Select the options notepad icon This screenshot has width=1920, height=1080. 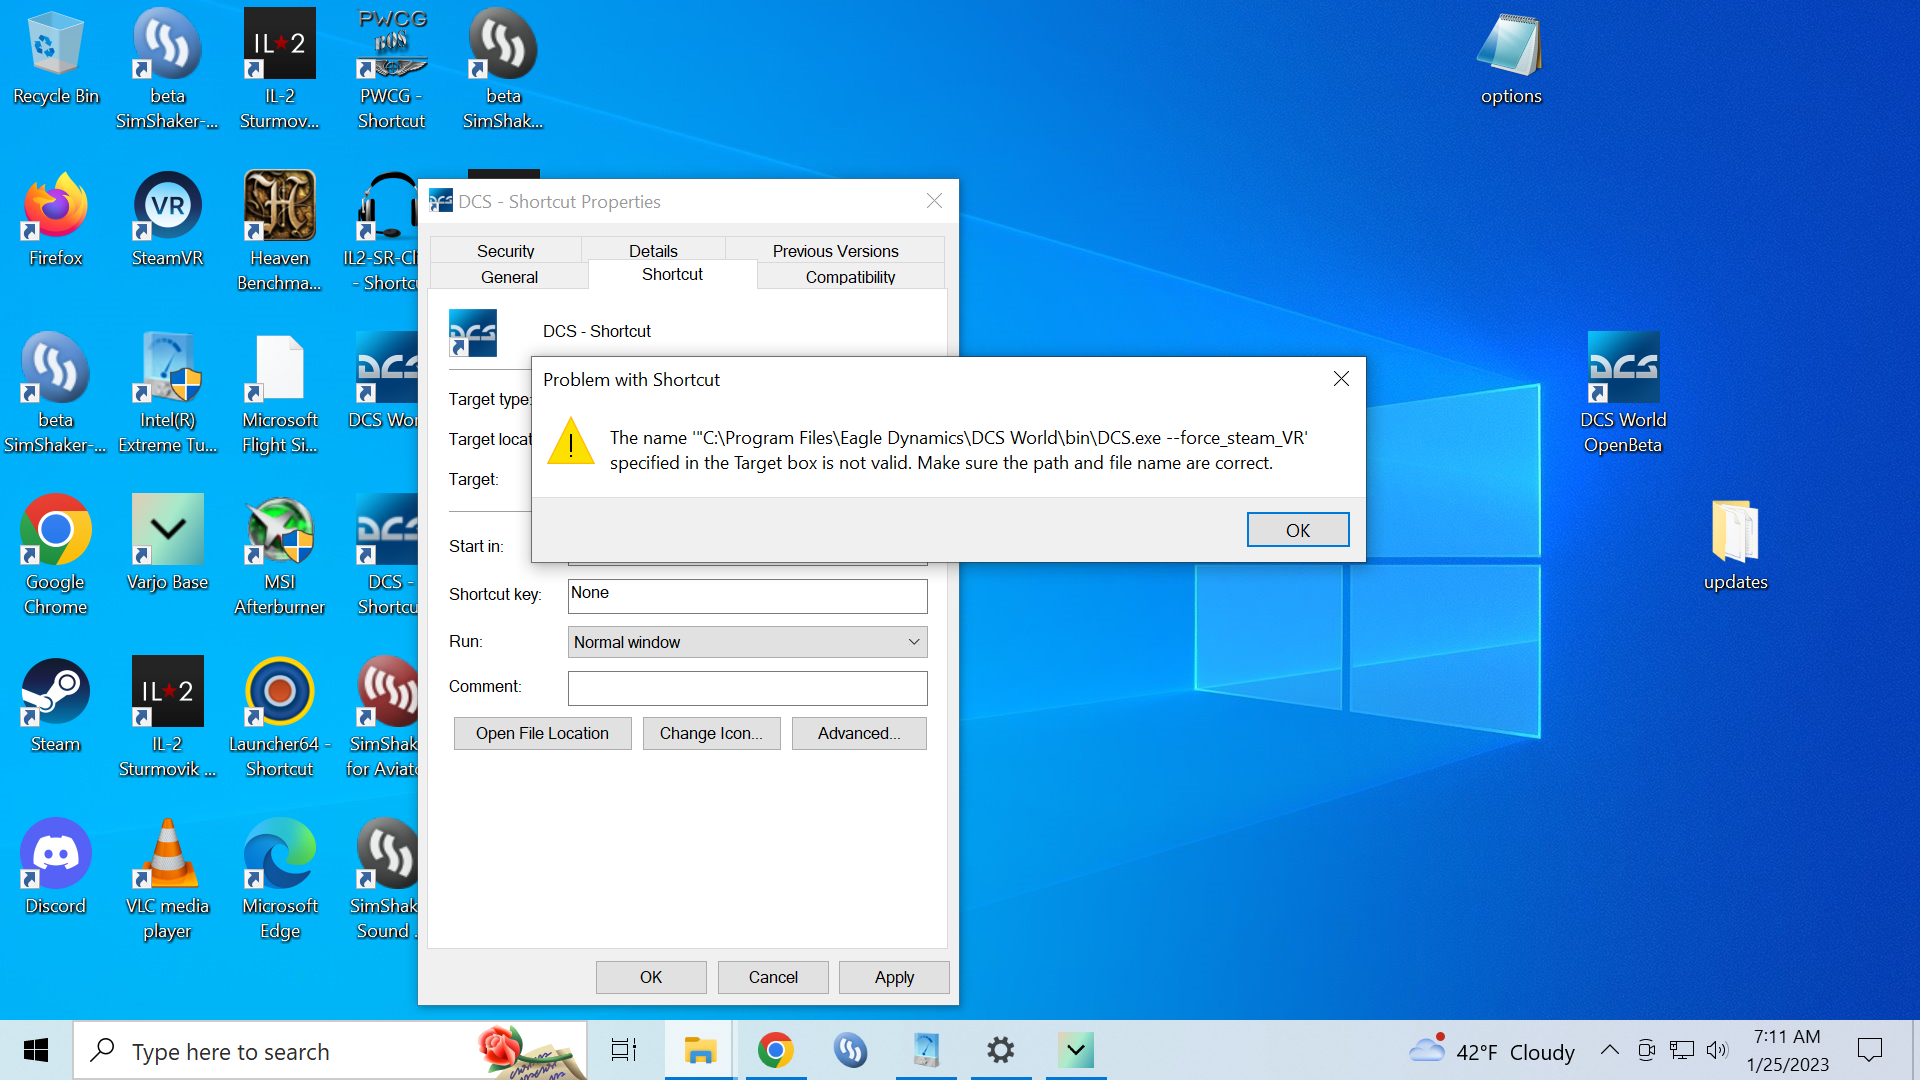tap(1511, 58)
